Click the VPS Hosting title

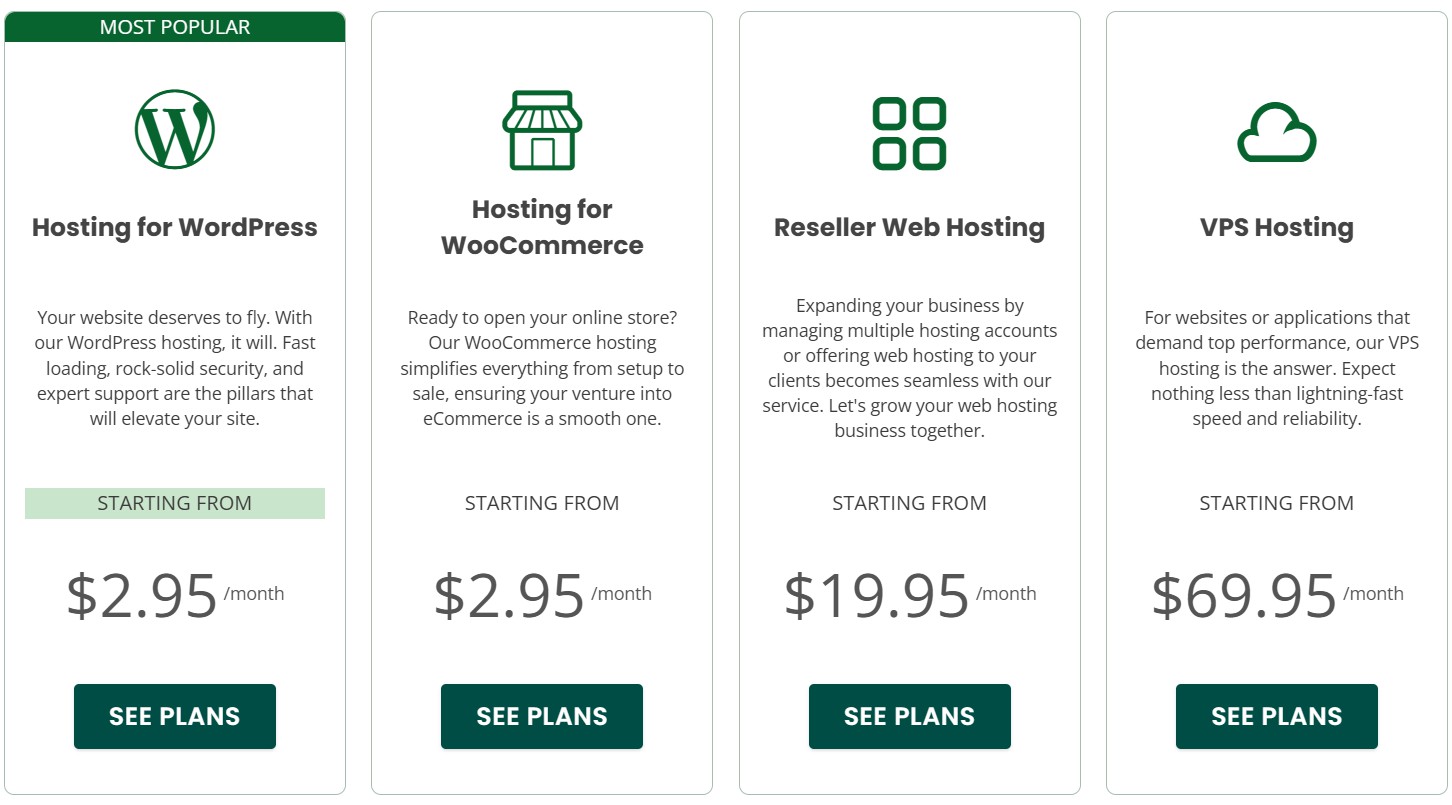(1276, 227)
